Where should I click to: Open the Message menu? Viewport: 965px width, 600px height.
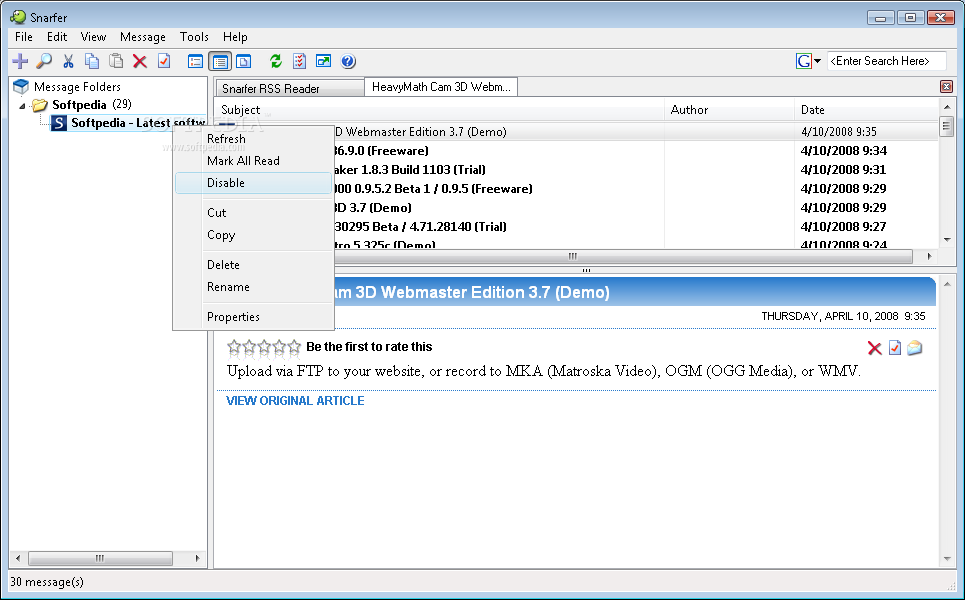(x=143, y=37)
